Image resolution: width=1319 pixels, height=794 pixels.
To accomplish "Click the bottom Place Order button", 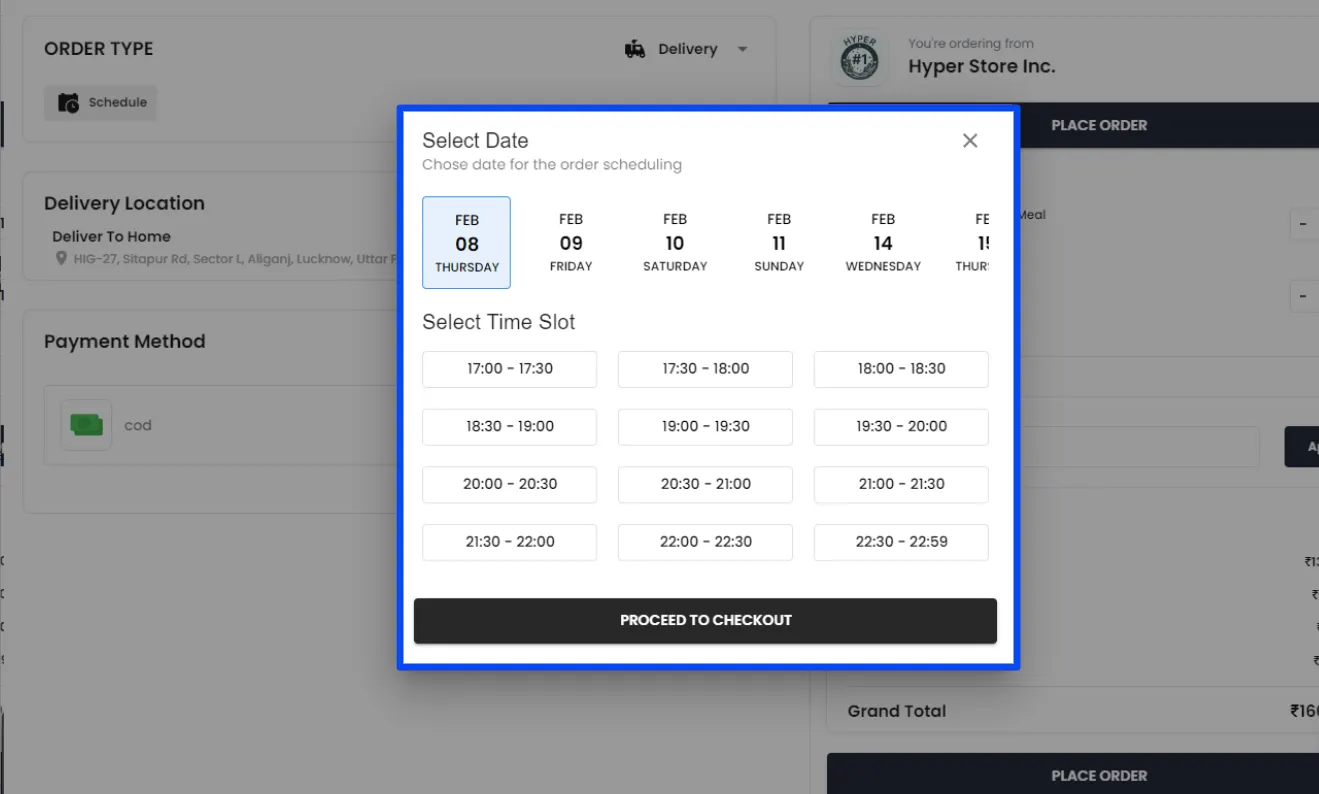I will point(1098,775).
